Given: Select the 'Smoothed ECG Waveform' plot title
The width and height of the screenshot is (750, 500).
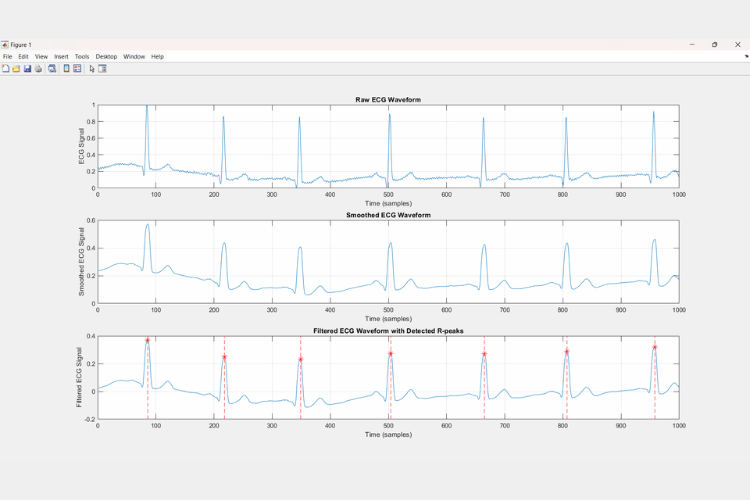Looking at the screenshot, I should (x=388, y=215).
